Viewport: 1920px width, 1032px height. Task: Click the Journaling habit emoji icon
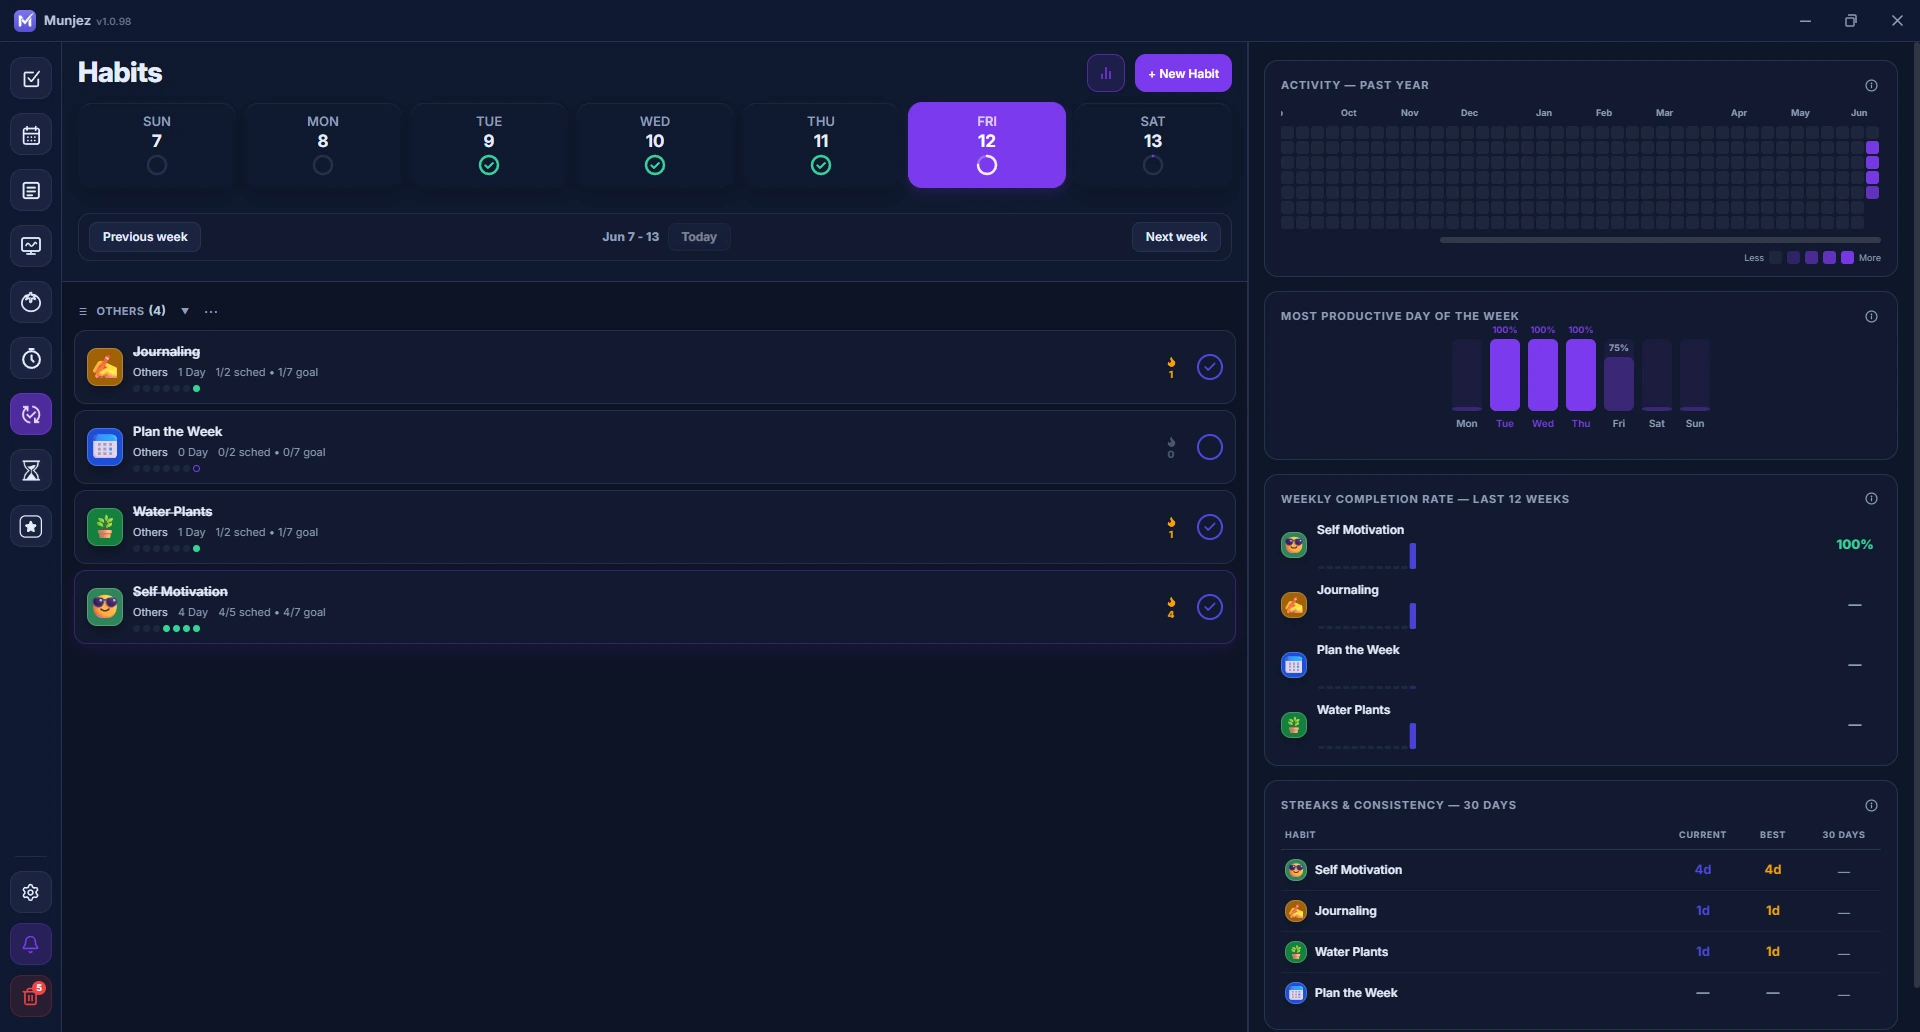105,367
